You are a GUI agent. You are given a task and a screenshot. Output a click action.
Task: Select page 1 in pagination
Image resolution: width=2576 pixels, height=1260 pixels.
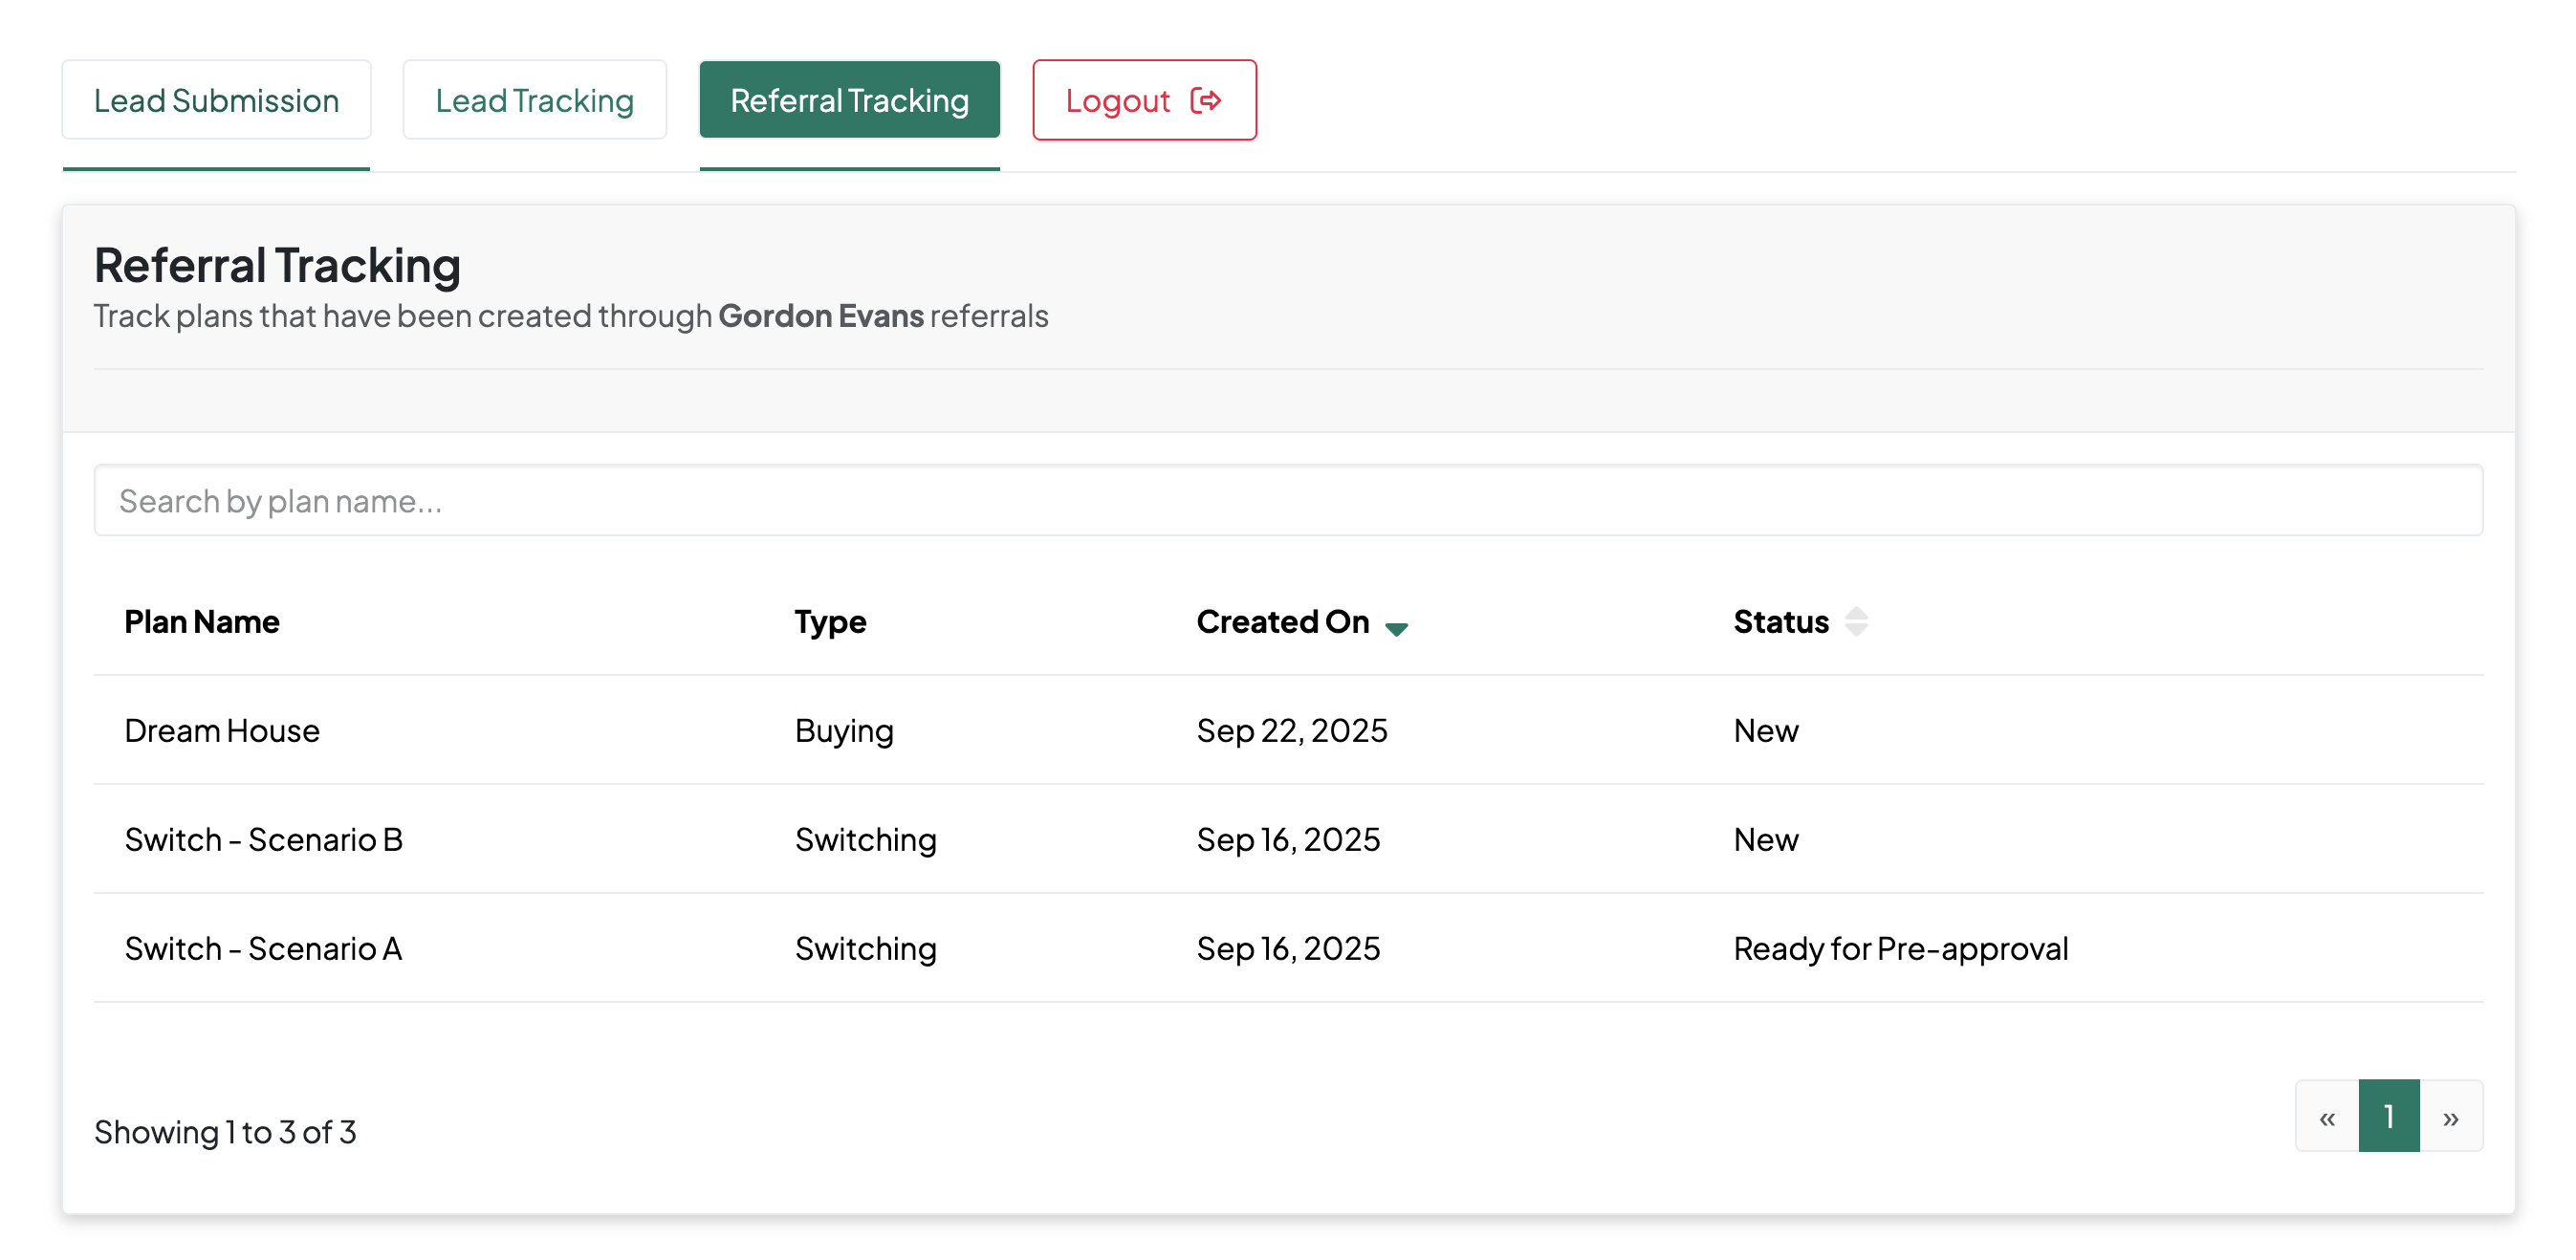coord(2388,1117)
